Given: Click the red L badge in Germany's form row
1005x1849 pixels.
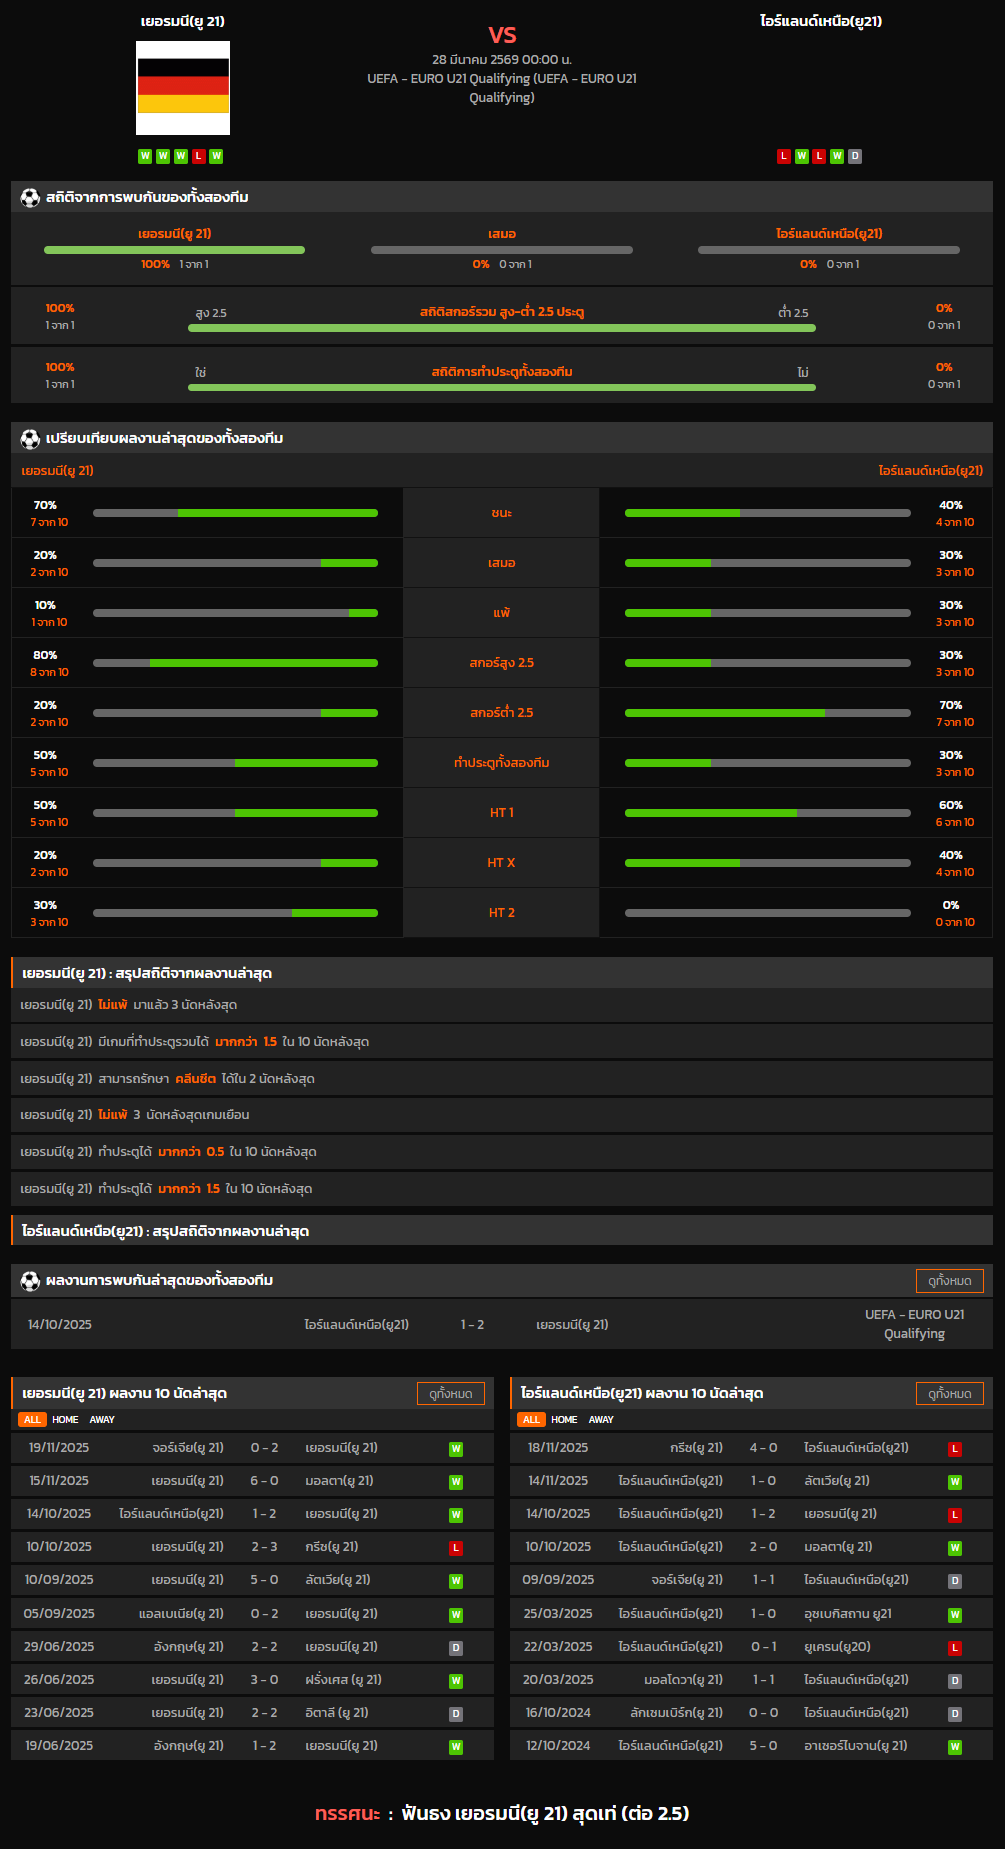Looking at the screenshot, I should click(199, 156).
